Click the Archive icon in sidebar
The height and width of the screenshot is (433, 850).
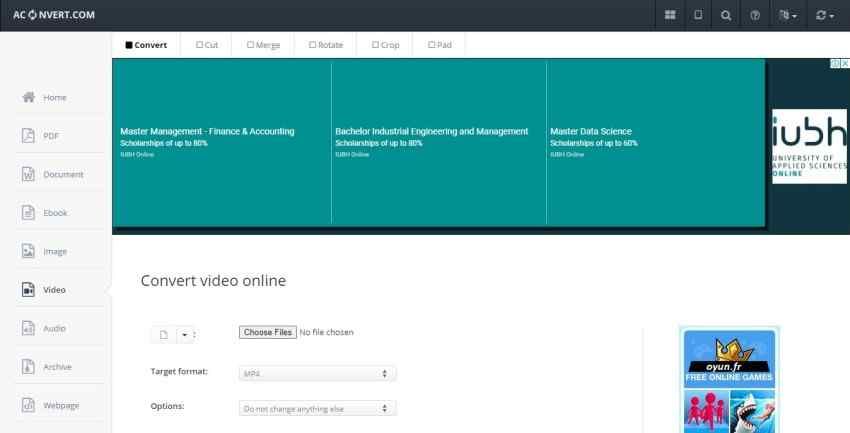28,366
